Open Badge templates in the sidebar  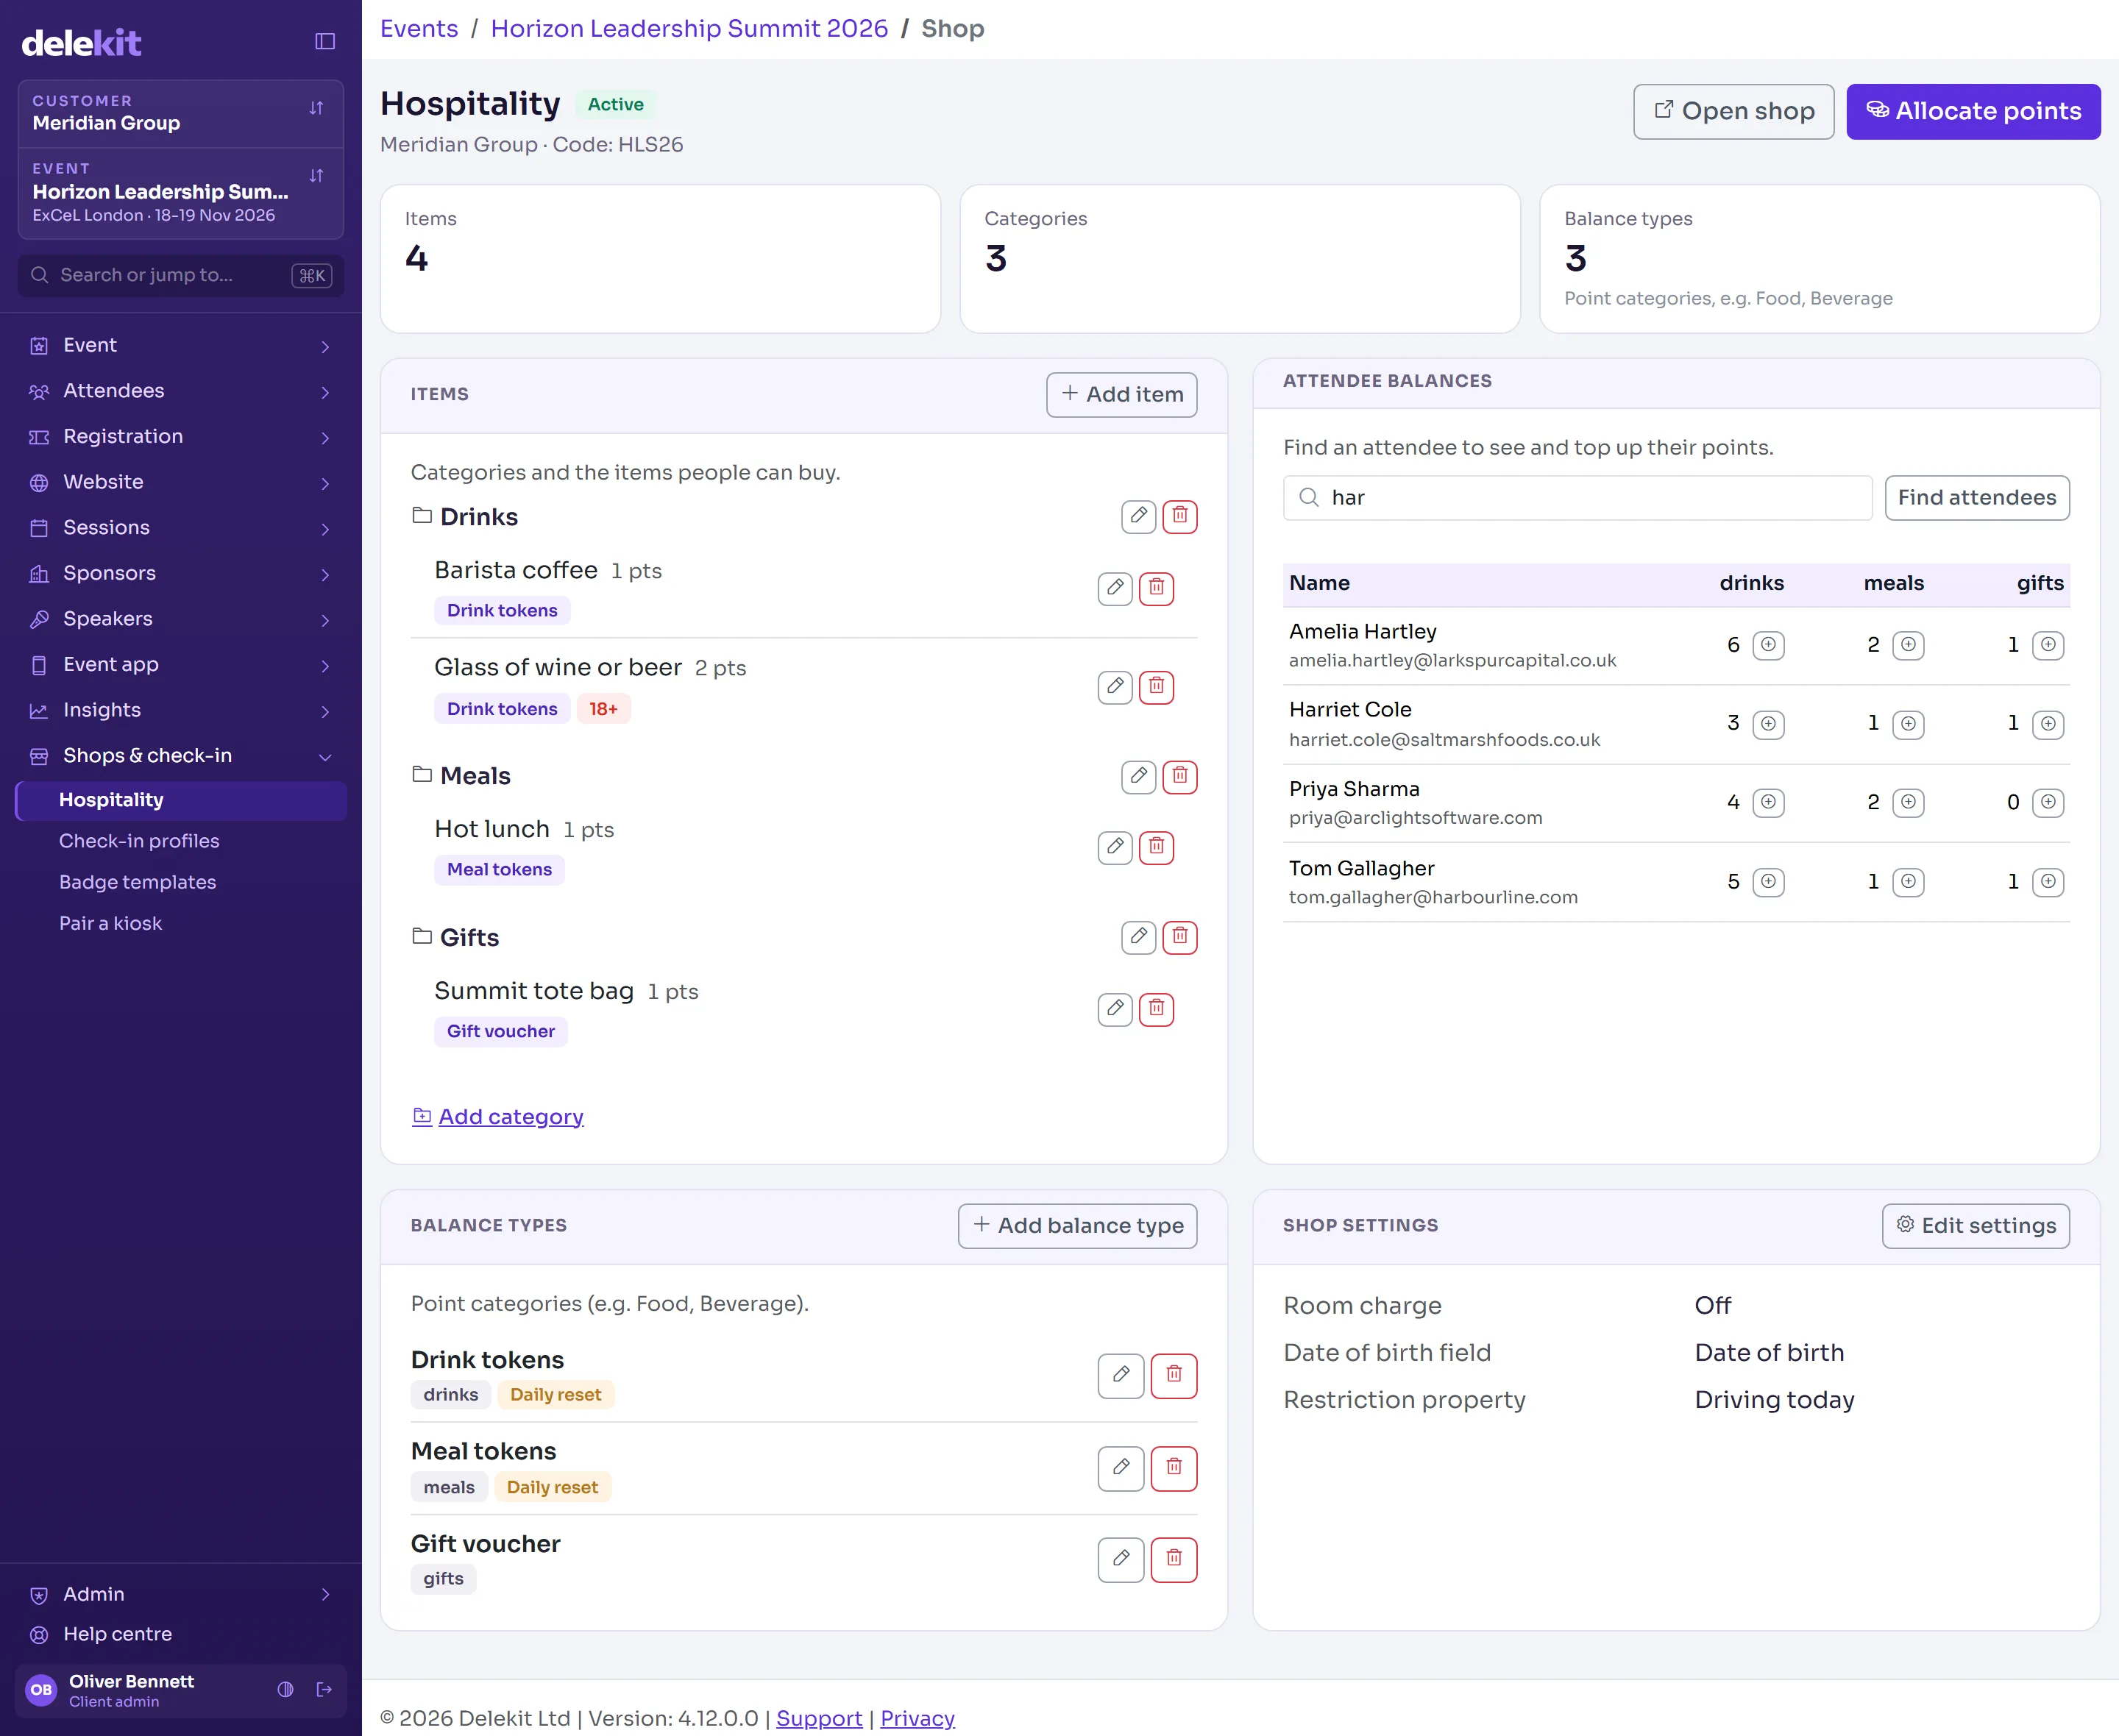click(x=138, y=882)
